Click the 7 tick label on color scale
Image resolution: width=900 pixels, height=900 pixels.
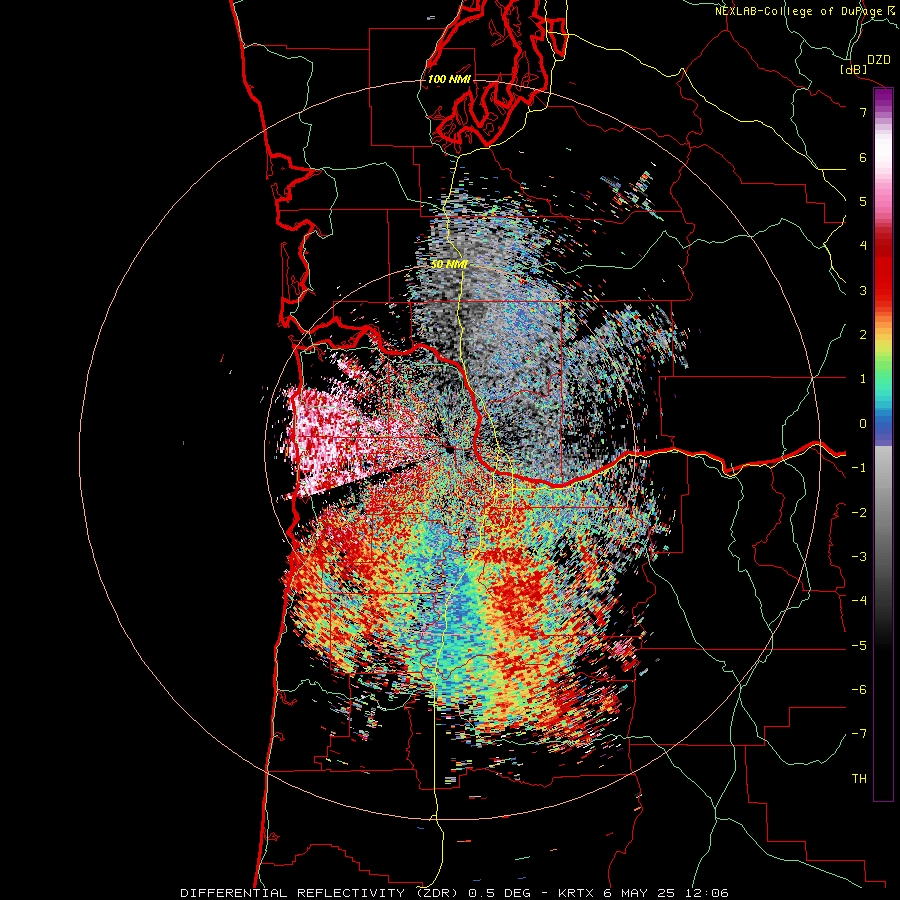click(863, 112)
